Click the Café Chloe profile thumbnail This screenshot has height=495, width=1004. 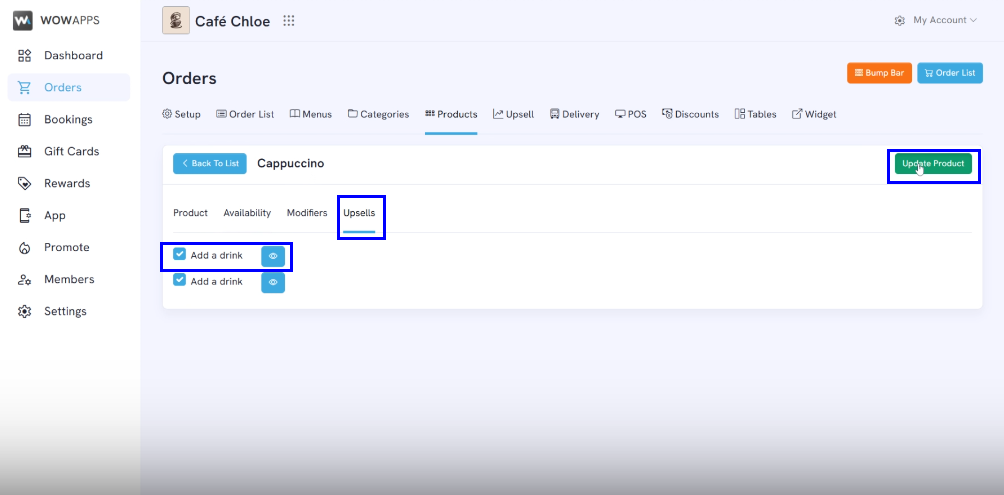click(x=176, y=20)
